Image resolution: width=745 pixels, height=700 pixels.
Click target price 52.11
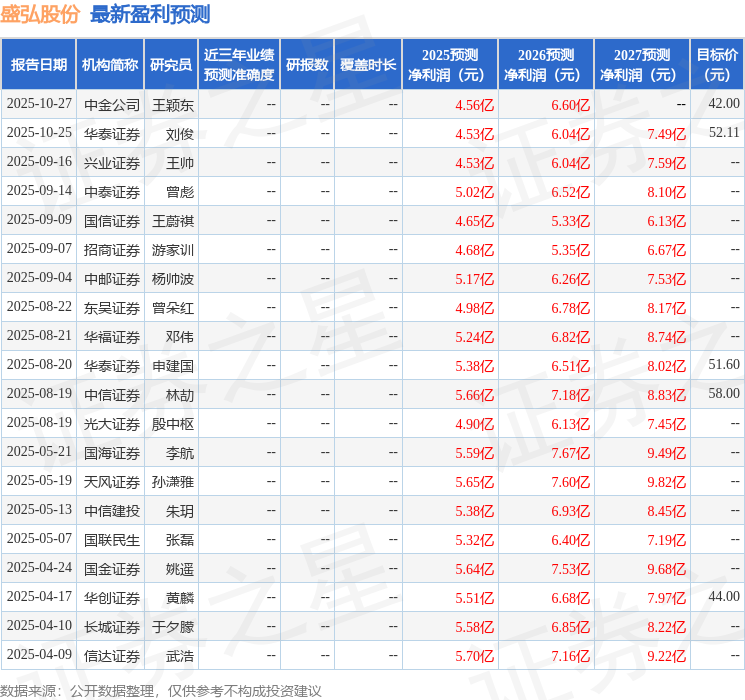[724, 133]
